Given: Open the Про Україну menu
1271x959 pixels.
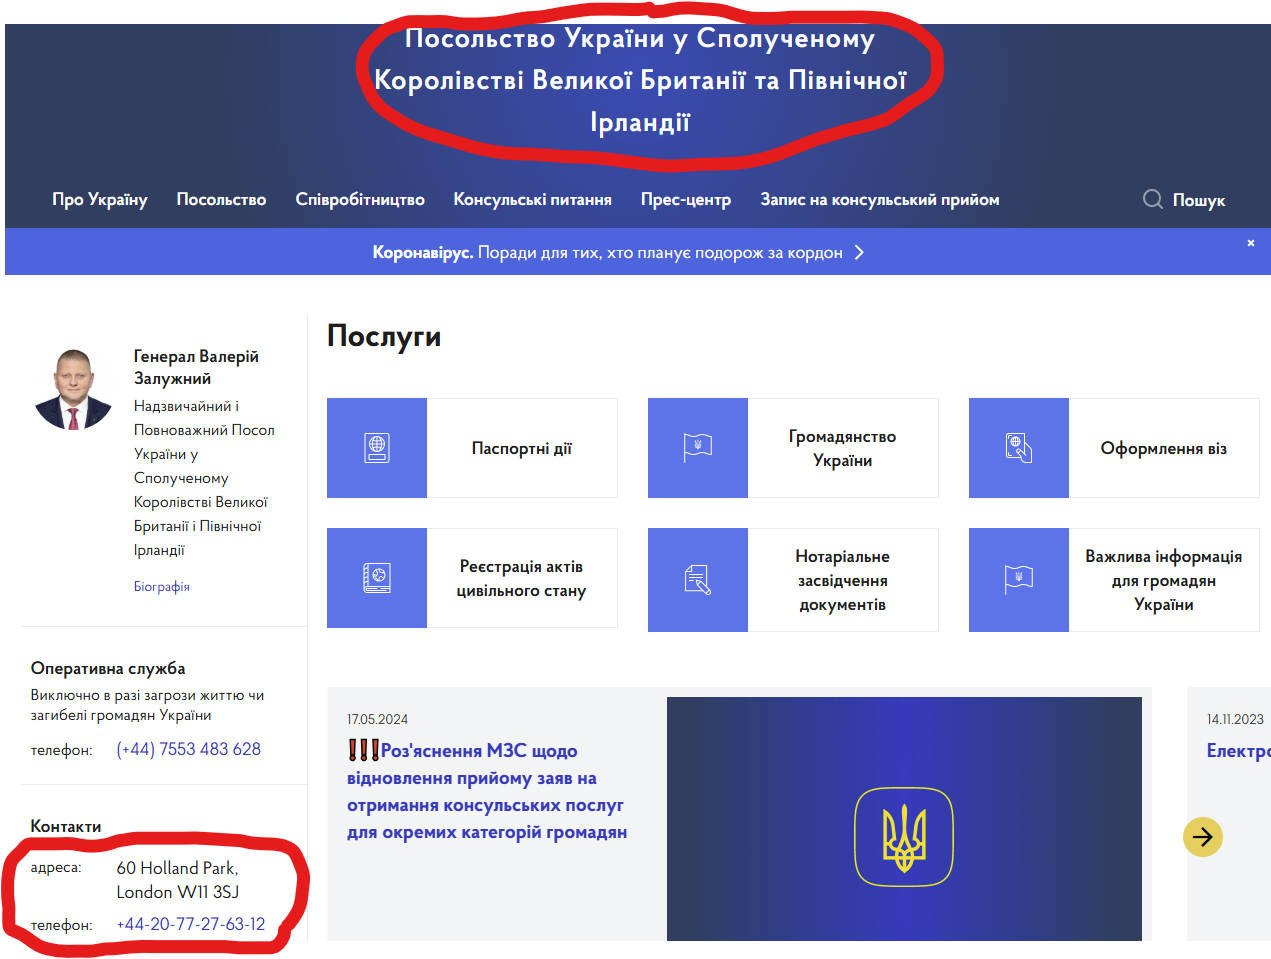Looking at the screenshot, I should (x=100, y=200).
